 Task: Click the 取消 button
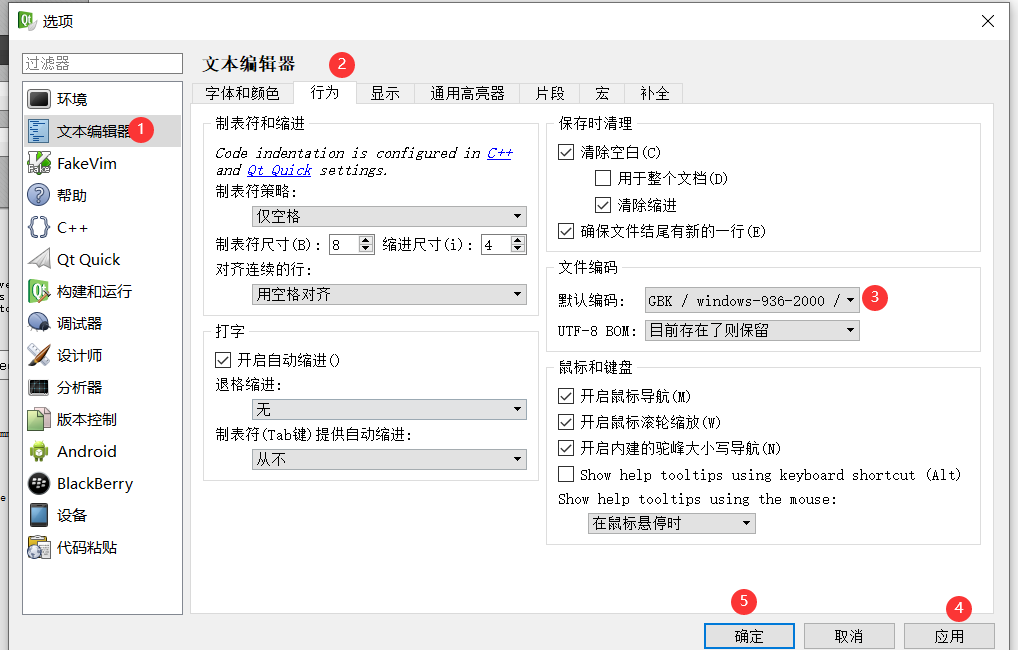[849, 636]
